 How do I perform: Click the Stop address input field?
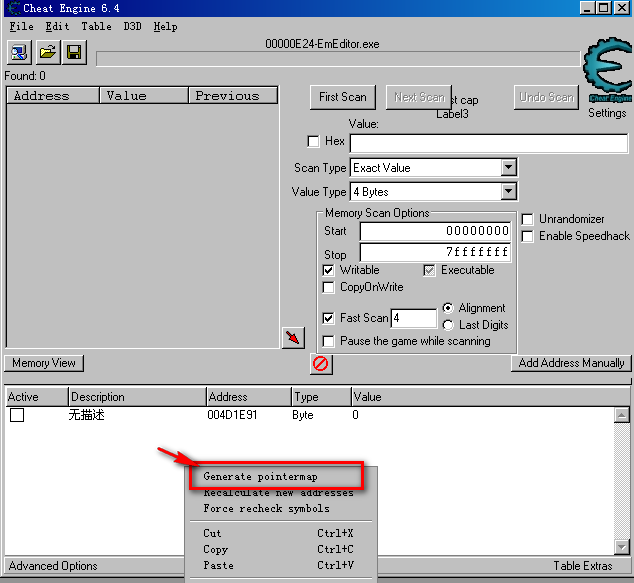(435, 252)
